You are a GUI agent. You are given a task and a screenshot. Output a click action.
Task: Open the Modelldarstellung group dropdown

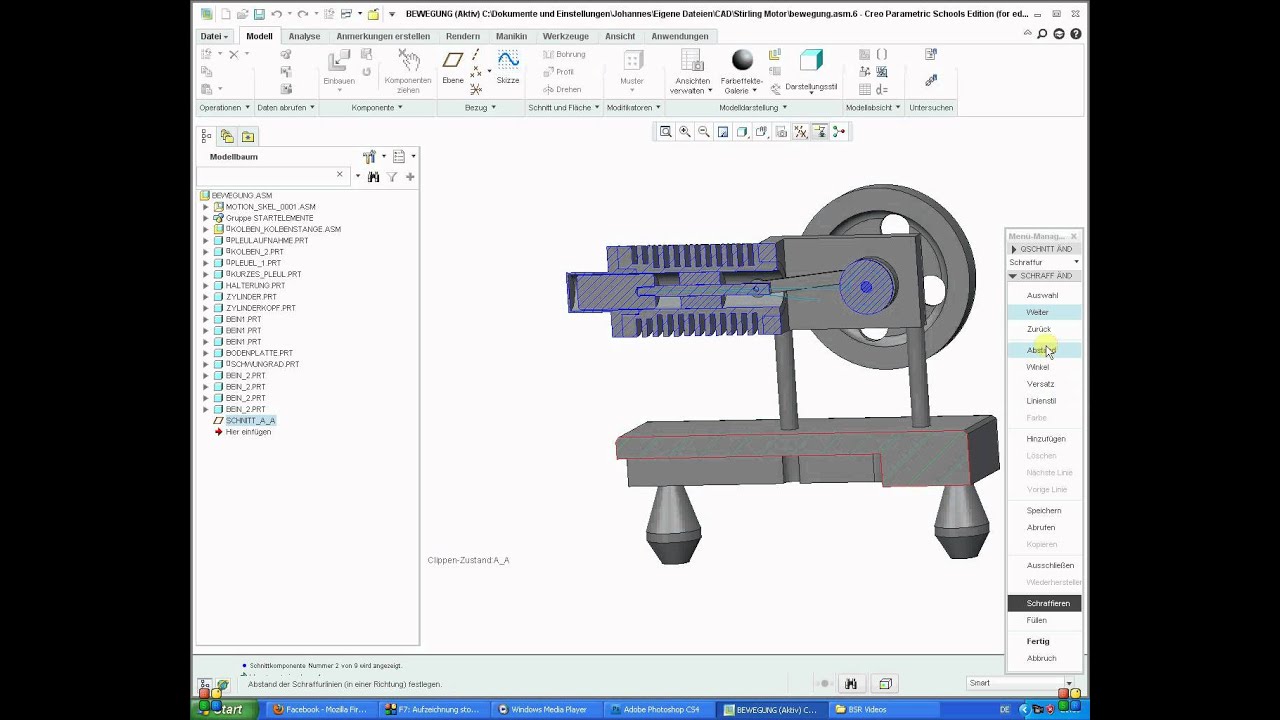pos(753,107)
